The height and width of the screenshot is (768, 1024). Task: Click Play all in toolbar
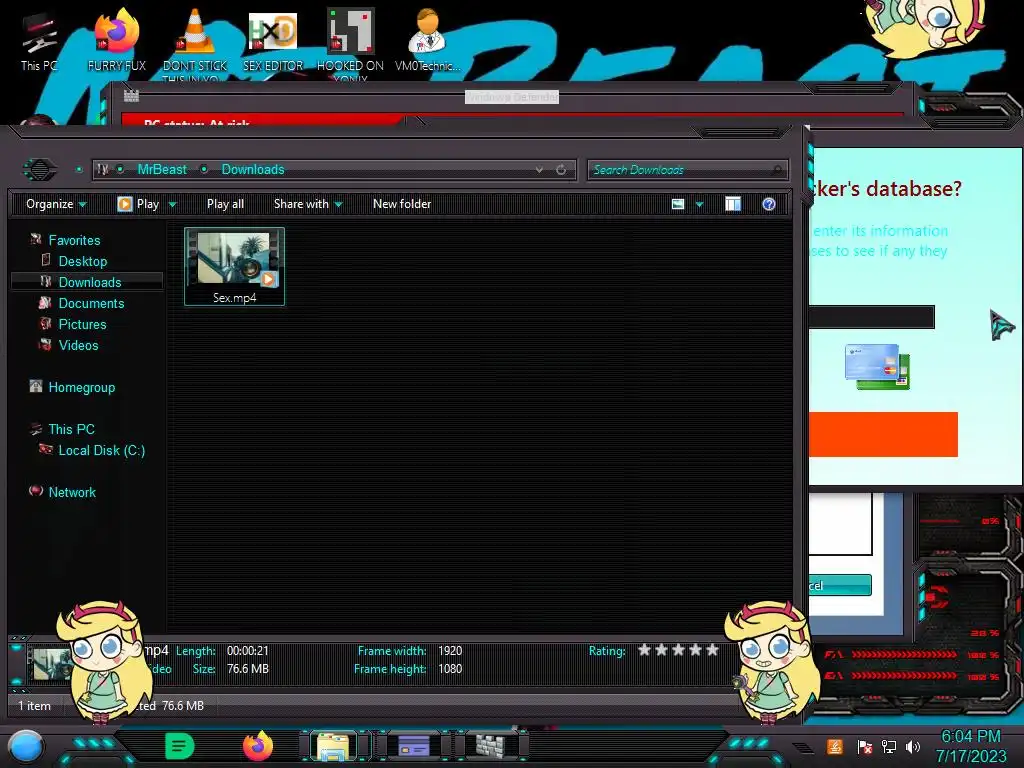click(x=225, y=204)
